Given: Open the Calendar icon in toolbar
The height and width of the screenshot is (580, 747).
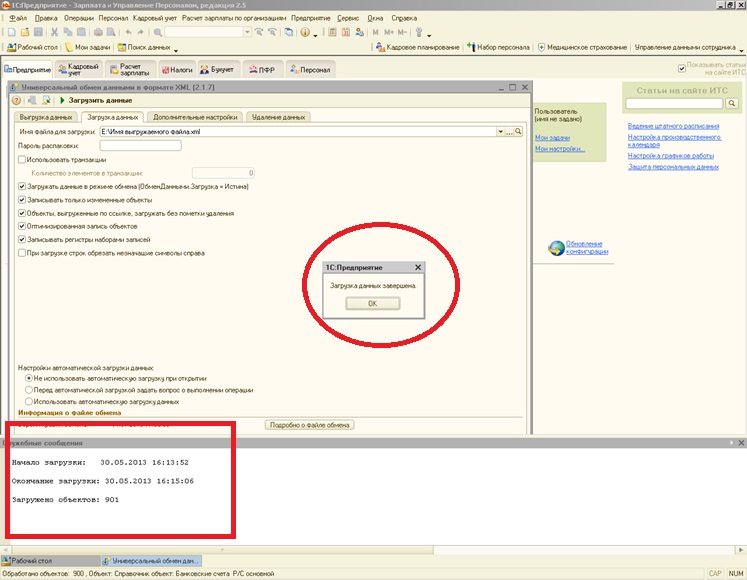Looking at the screenshot, I should point(346,32).
